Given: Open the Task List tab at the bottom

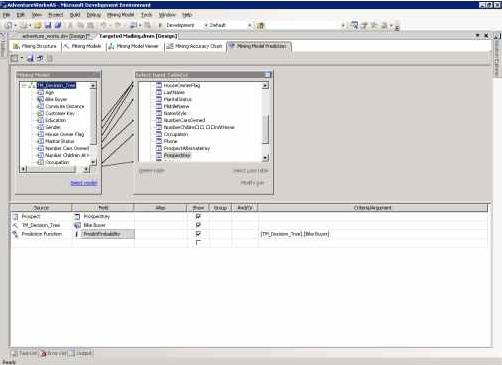Looking at the screenshot, I should pos(24,353).
